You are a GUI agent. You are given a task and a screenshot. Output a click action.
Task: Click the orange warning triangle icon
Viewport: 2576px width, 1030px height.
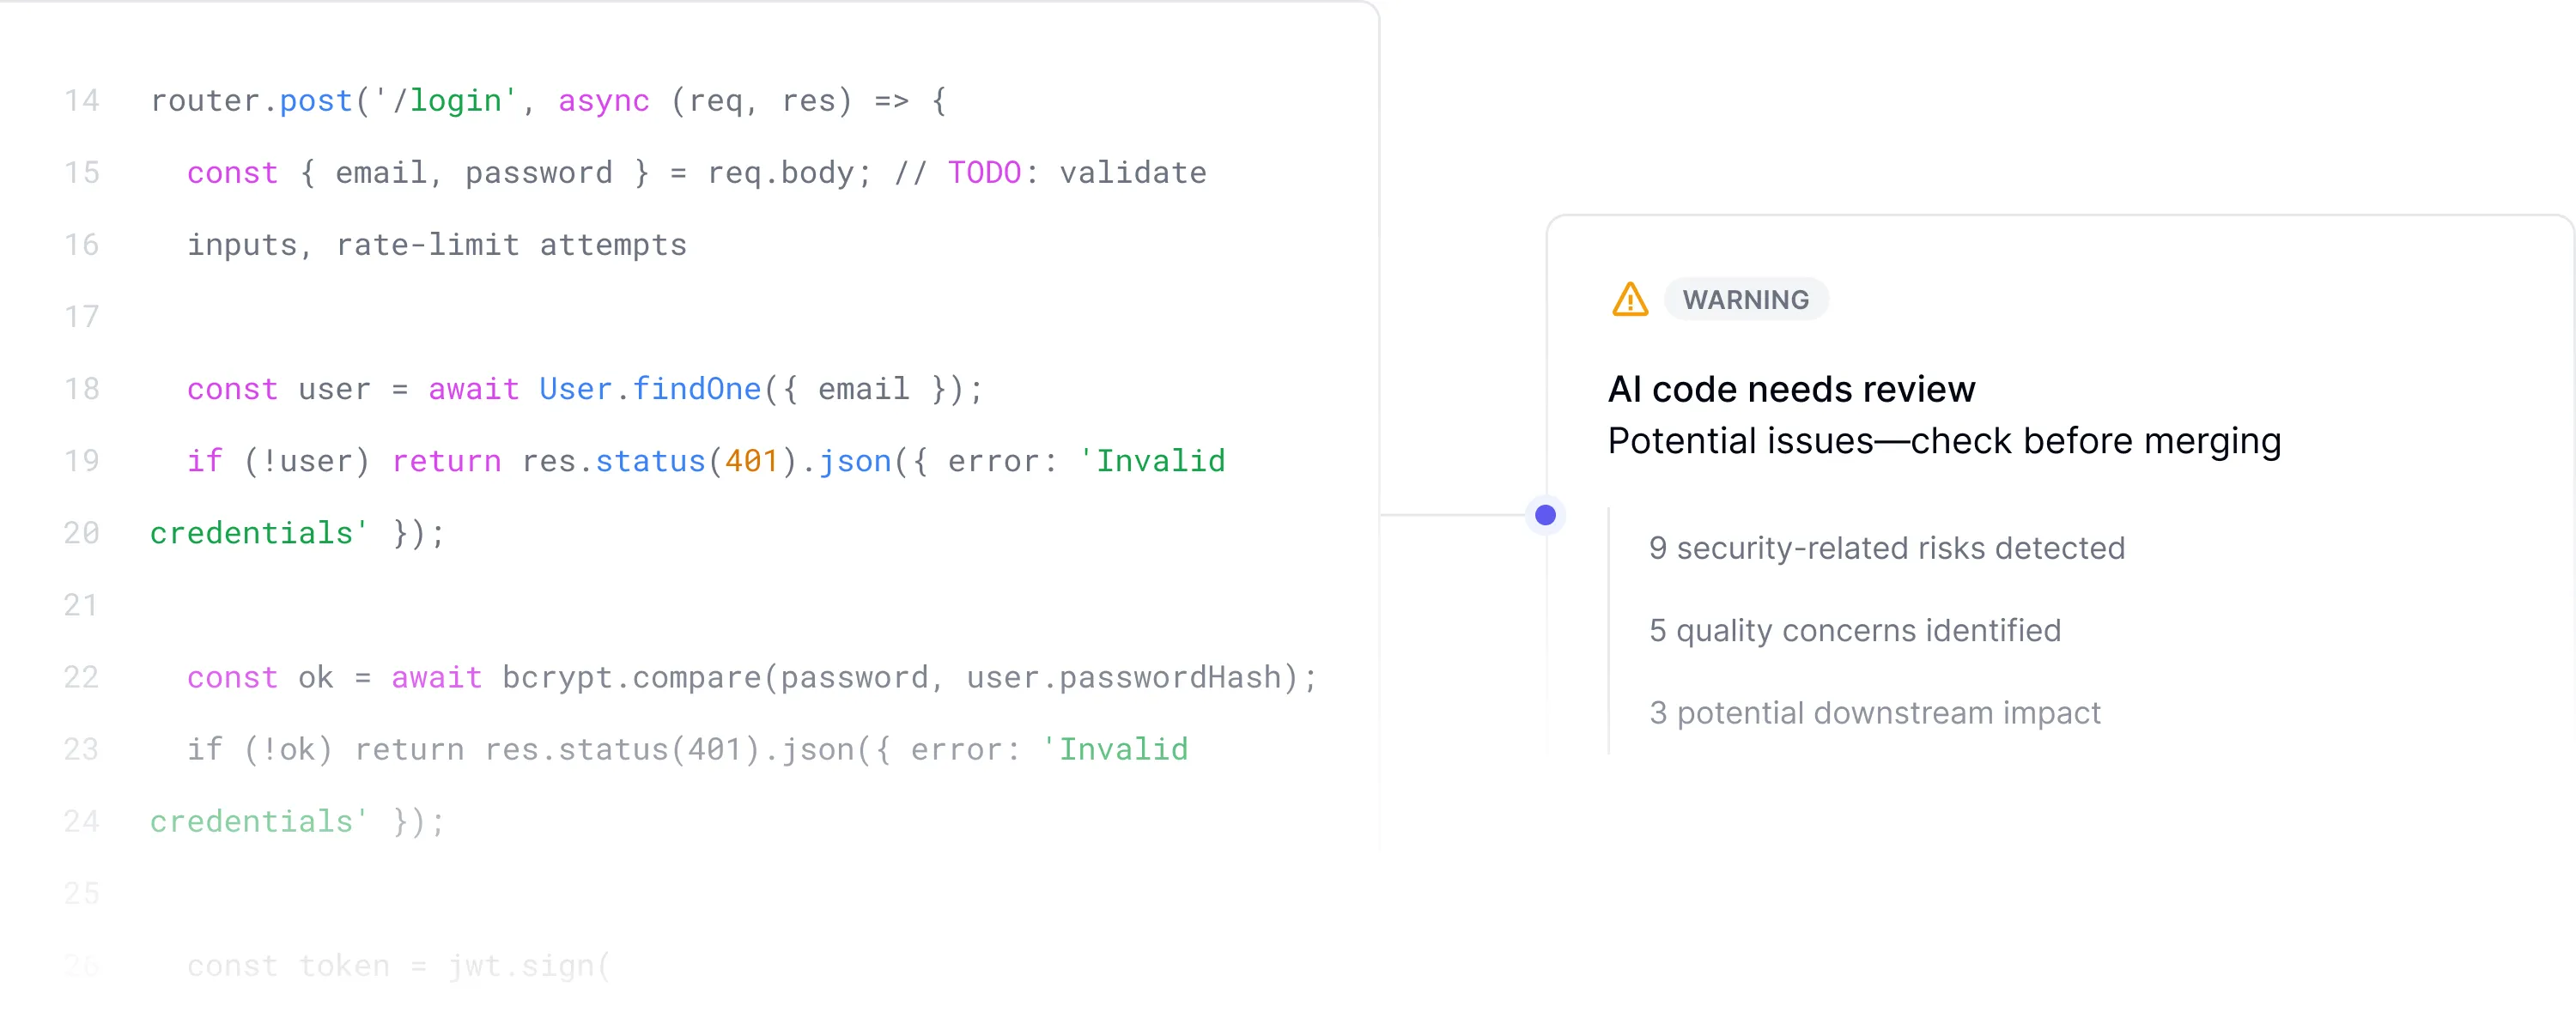coord(1629,299)
